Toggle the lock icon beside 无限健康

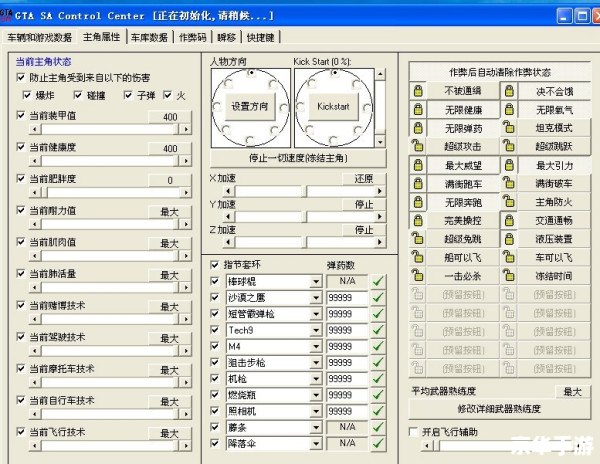tap(418, 110)
